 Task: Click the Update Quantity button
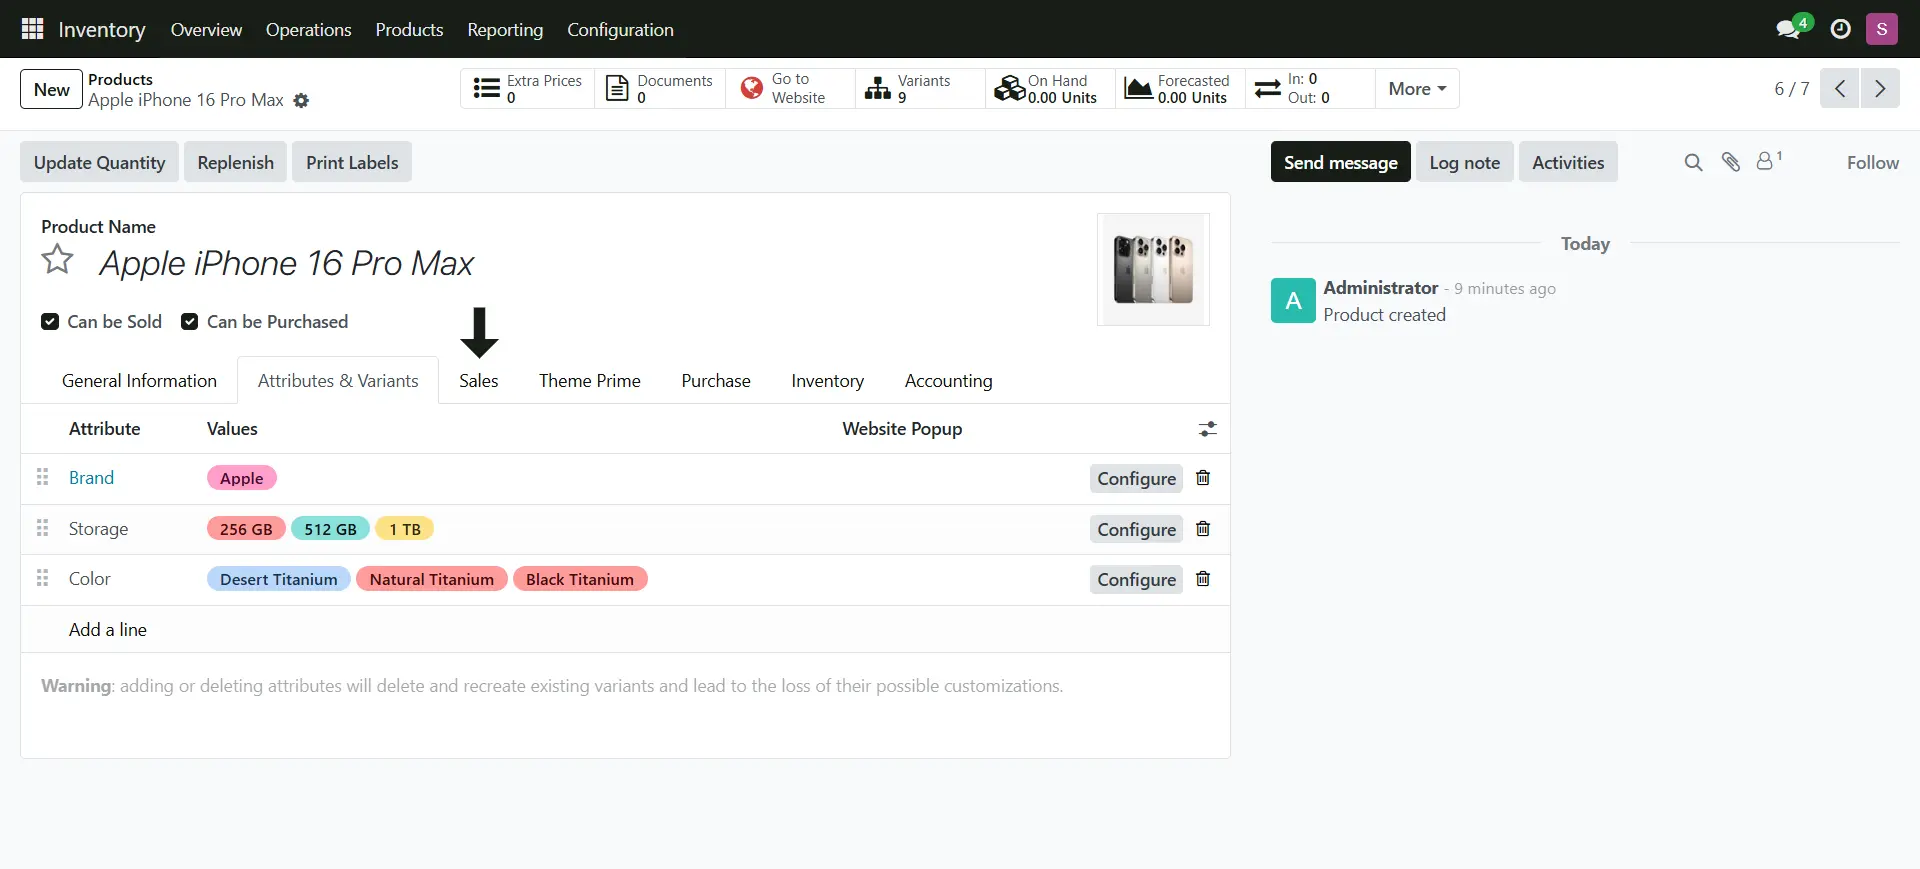click(99, 162)
